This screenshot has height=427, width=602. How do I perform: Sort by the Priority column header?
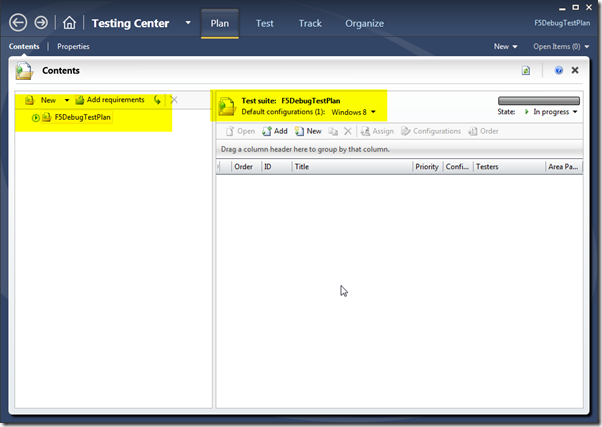[x=428, y=167]
